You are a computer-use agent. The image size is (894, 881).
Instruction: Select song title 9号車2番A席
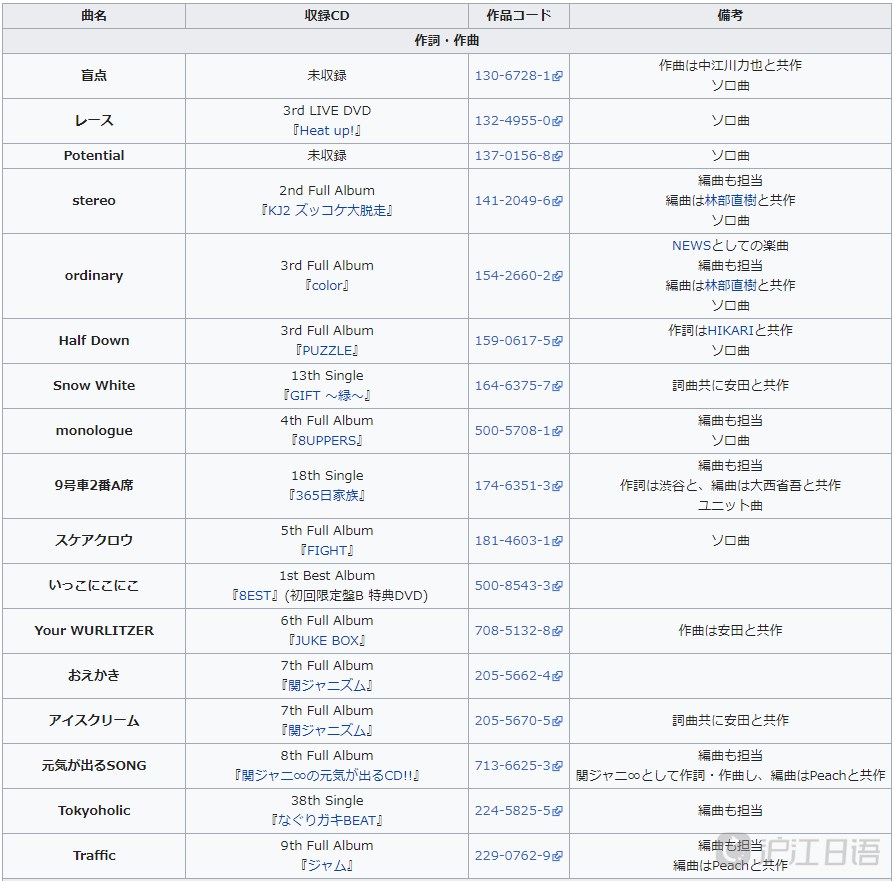(94, 485)
